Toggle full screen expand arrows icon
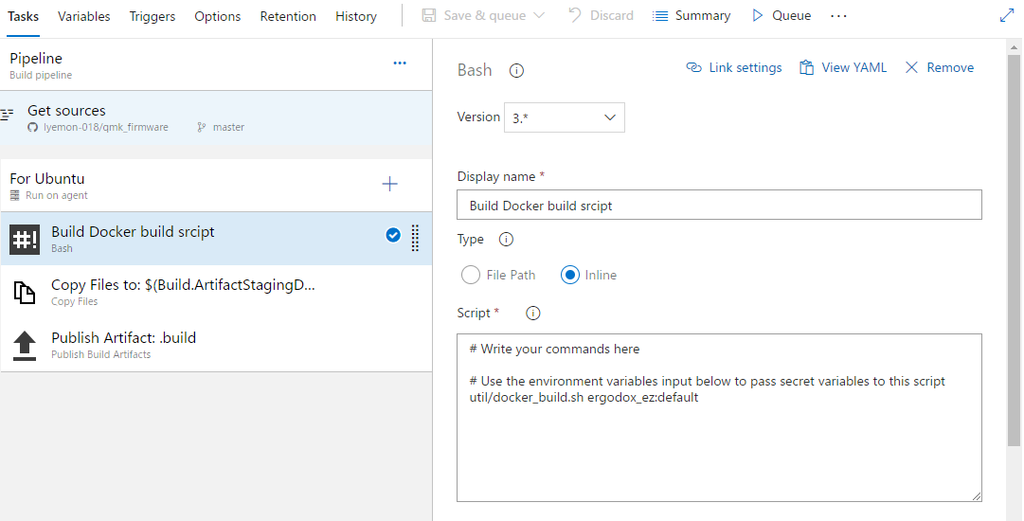 pos(1007,16)
